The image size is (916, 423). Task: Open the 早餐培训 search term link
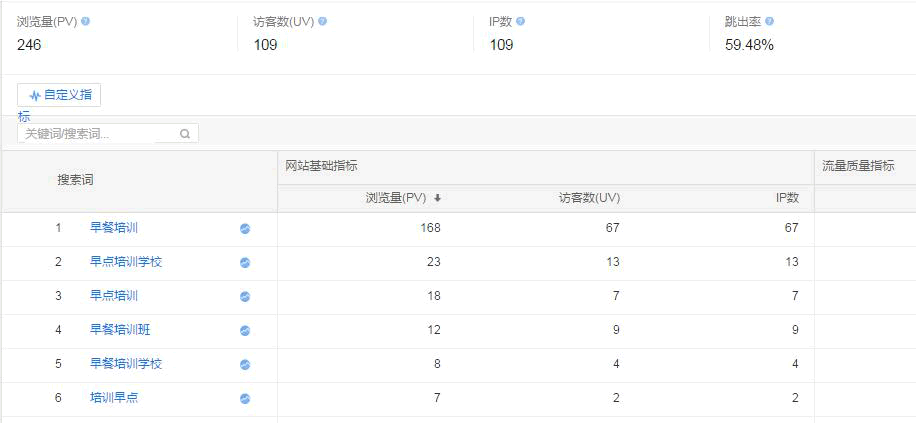click(114, 228)
